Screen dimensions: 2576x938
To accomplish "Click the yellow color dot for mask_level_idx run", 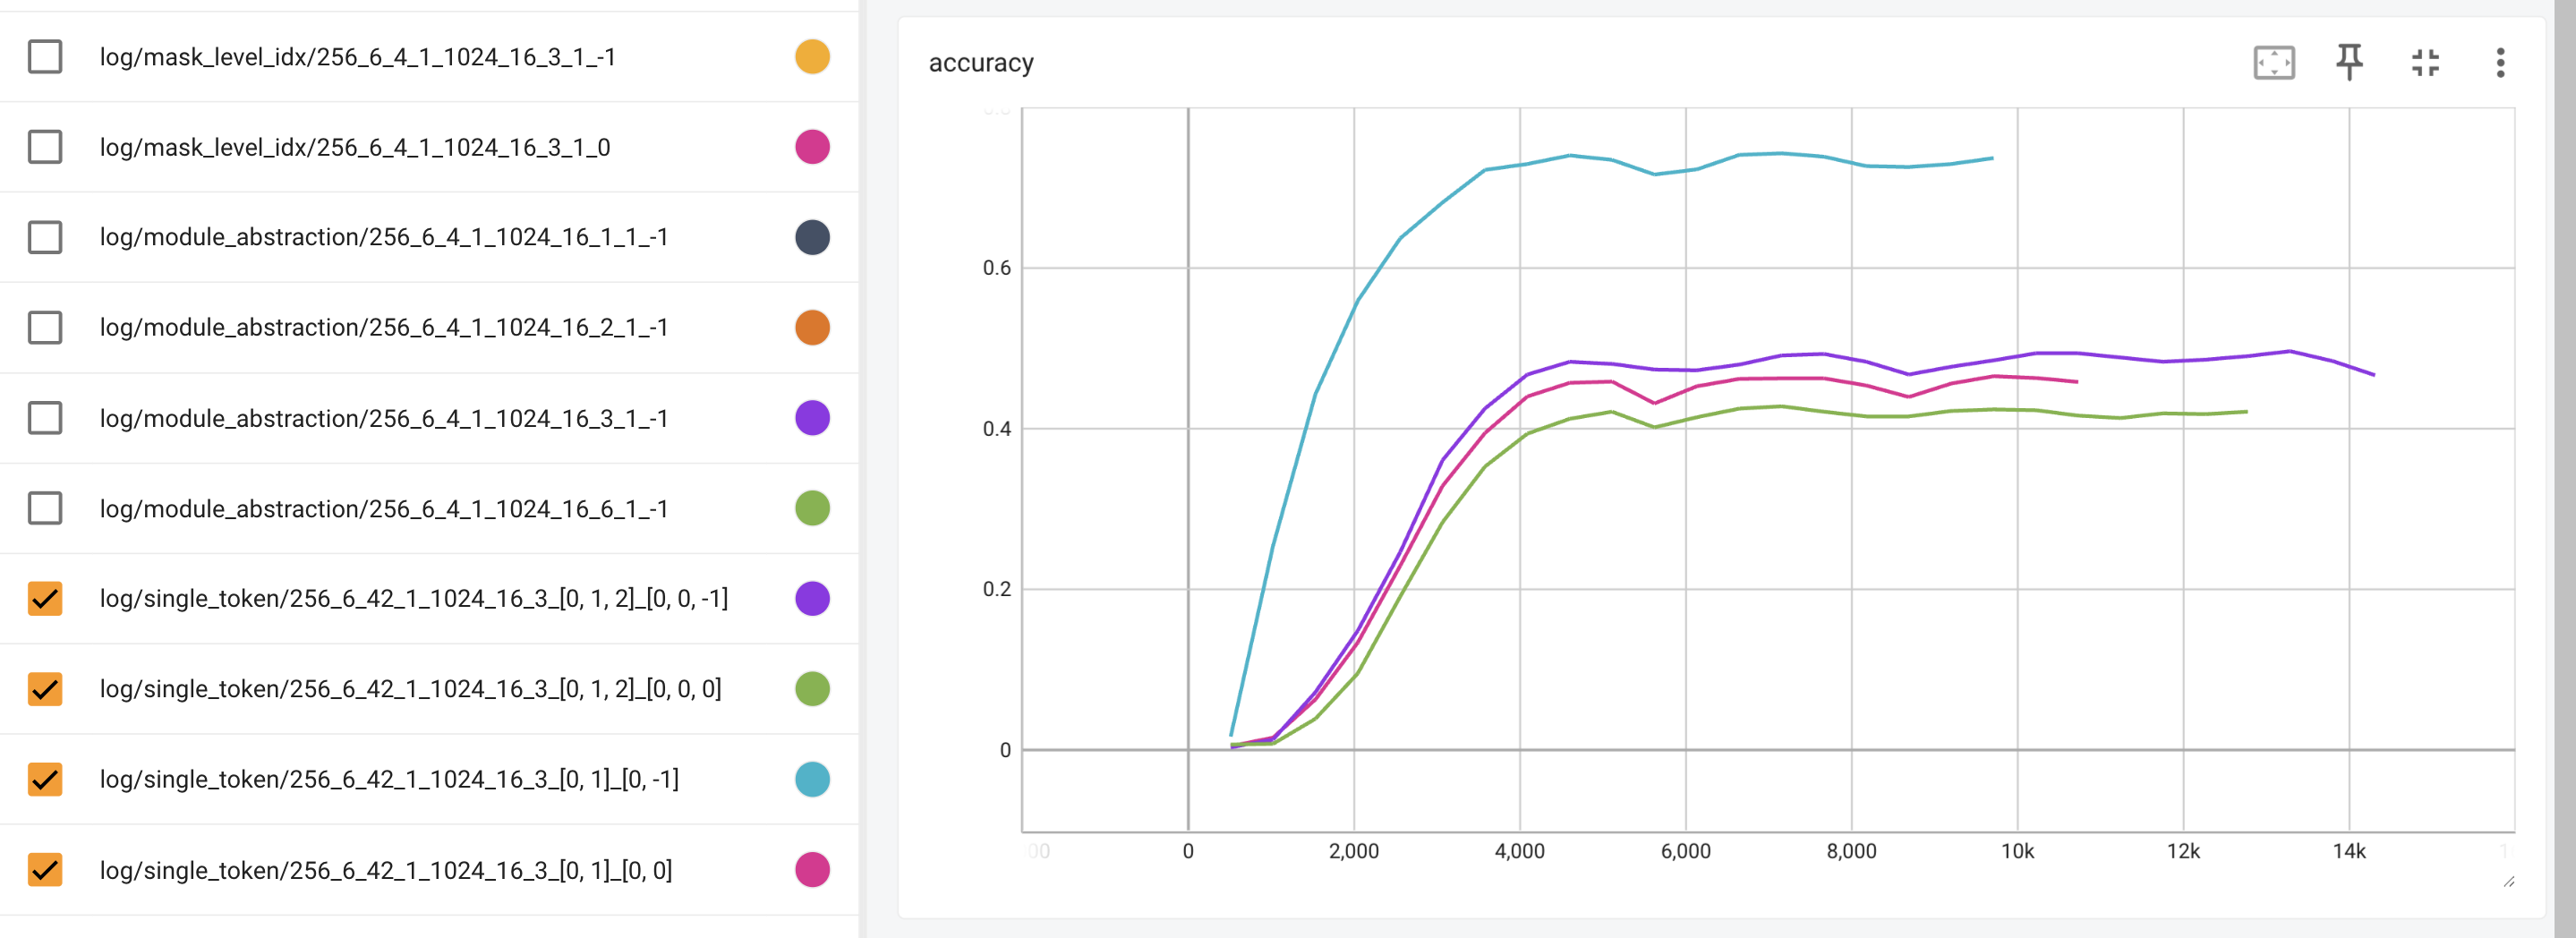I will 812,57.
